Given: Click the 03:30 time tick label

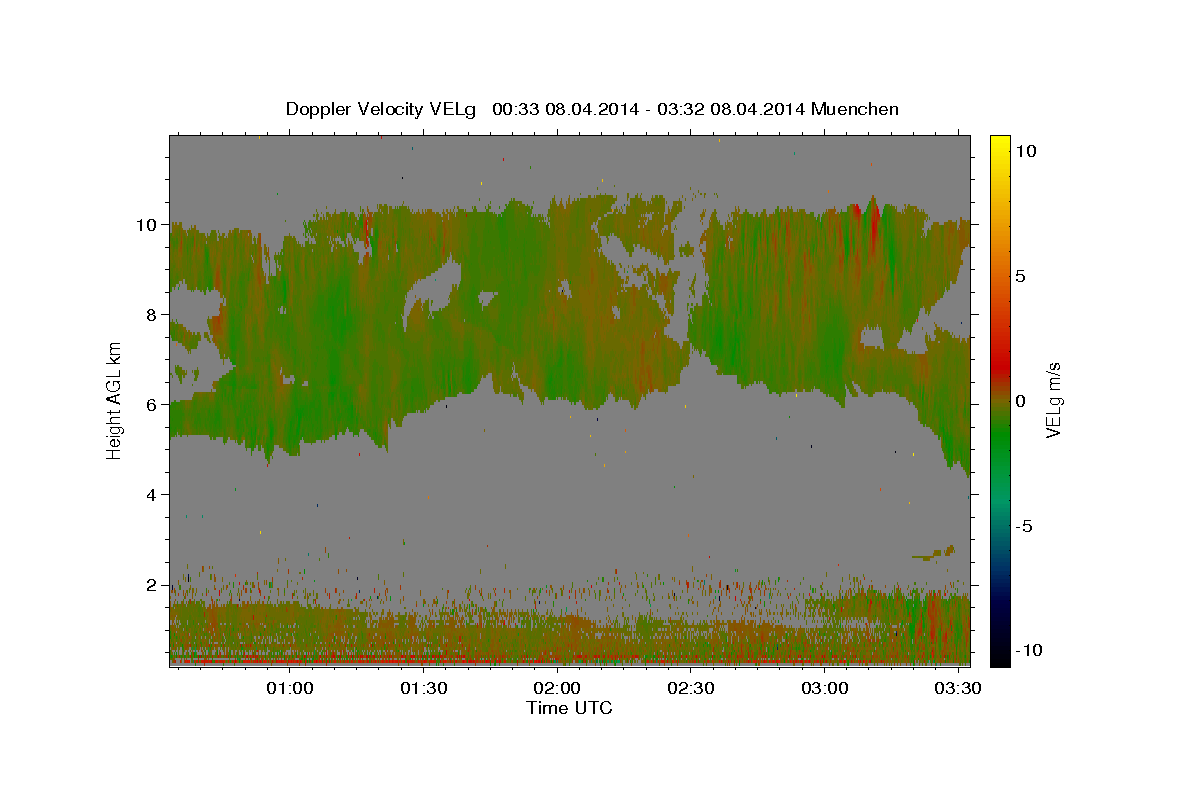Looking at the screenshot, I should 958,688.
